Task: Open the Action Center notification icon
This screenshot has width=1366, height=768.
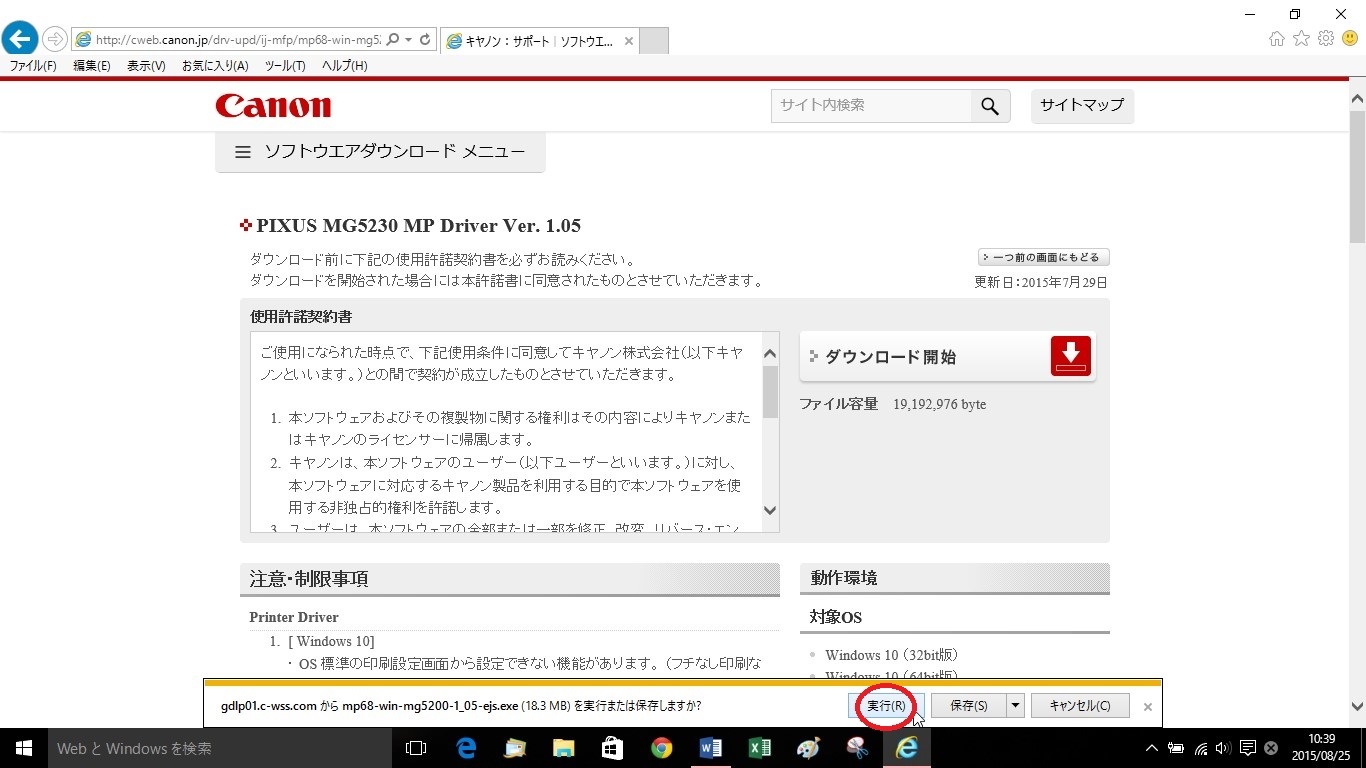Action: [1247, 748]
